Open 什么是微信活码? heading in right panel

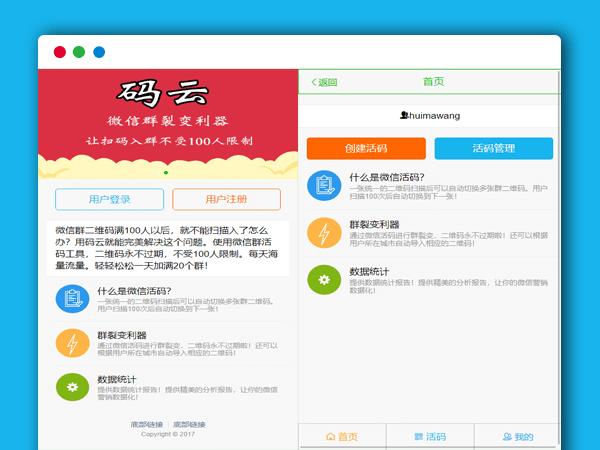[x=386, y=178]
